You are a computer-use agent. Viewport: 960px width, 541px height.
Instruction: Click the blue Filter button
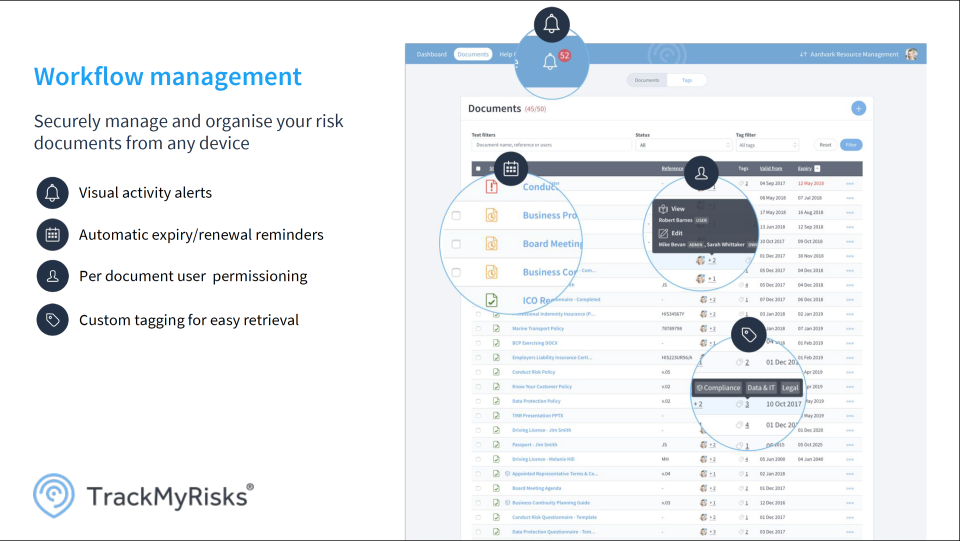pyautogui.click(x=851, y=145)
